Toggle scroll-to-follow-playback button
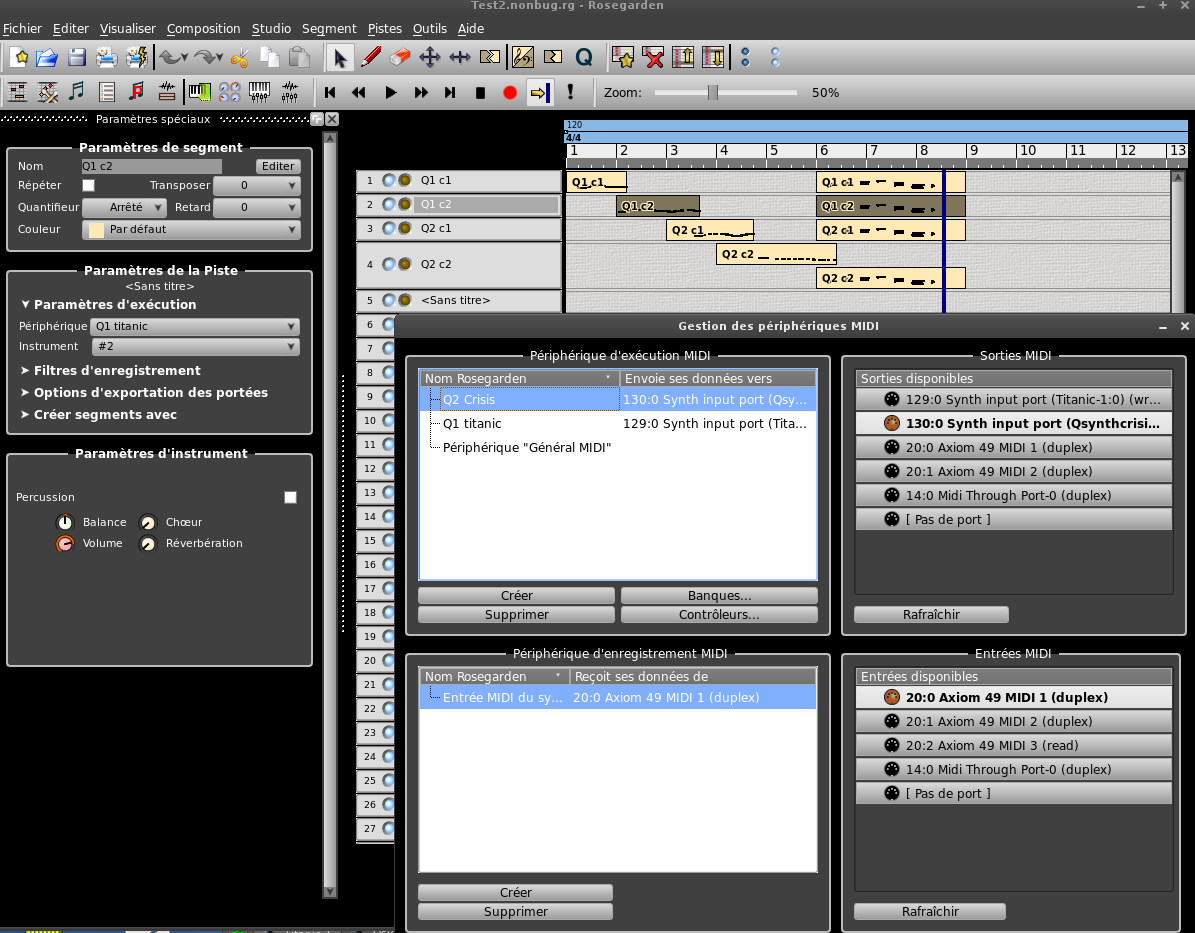Image resolution: width=1195 pixels, height=933 pixels. [540, 92]
